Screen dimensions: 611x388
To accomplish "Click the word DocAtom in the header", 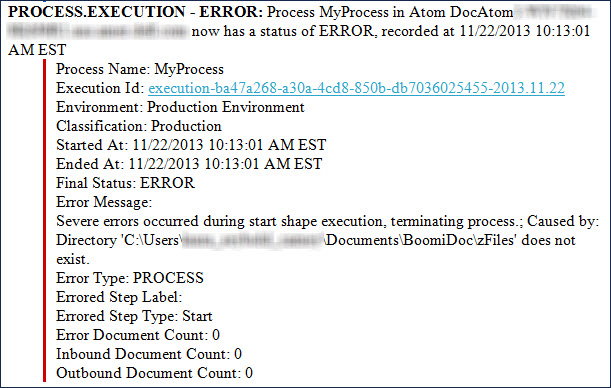I will pos(481,12).
